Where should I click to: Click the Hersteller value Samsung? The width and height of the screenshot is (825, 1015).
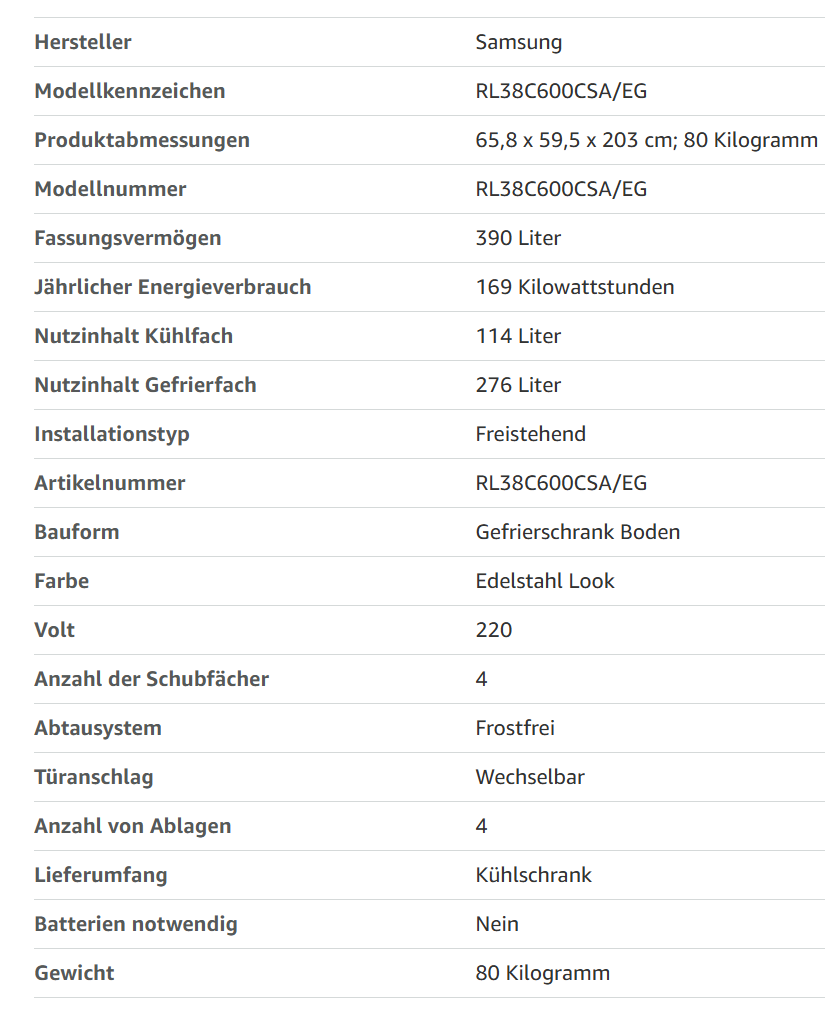(x=519, y=42)
